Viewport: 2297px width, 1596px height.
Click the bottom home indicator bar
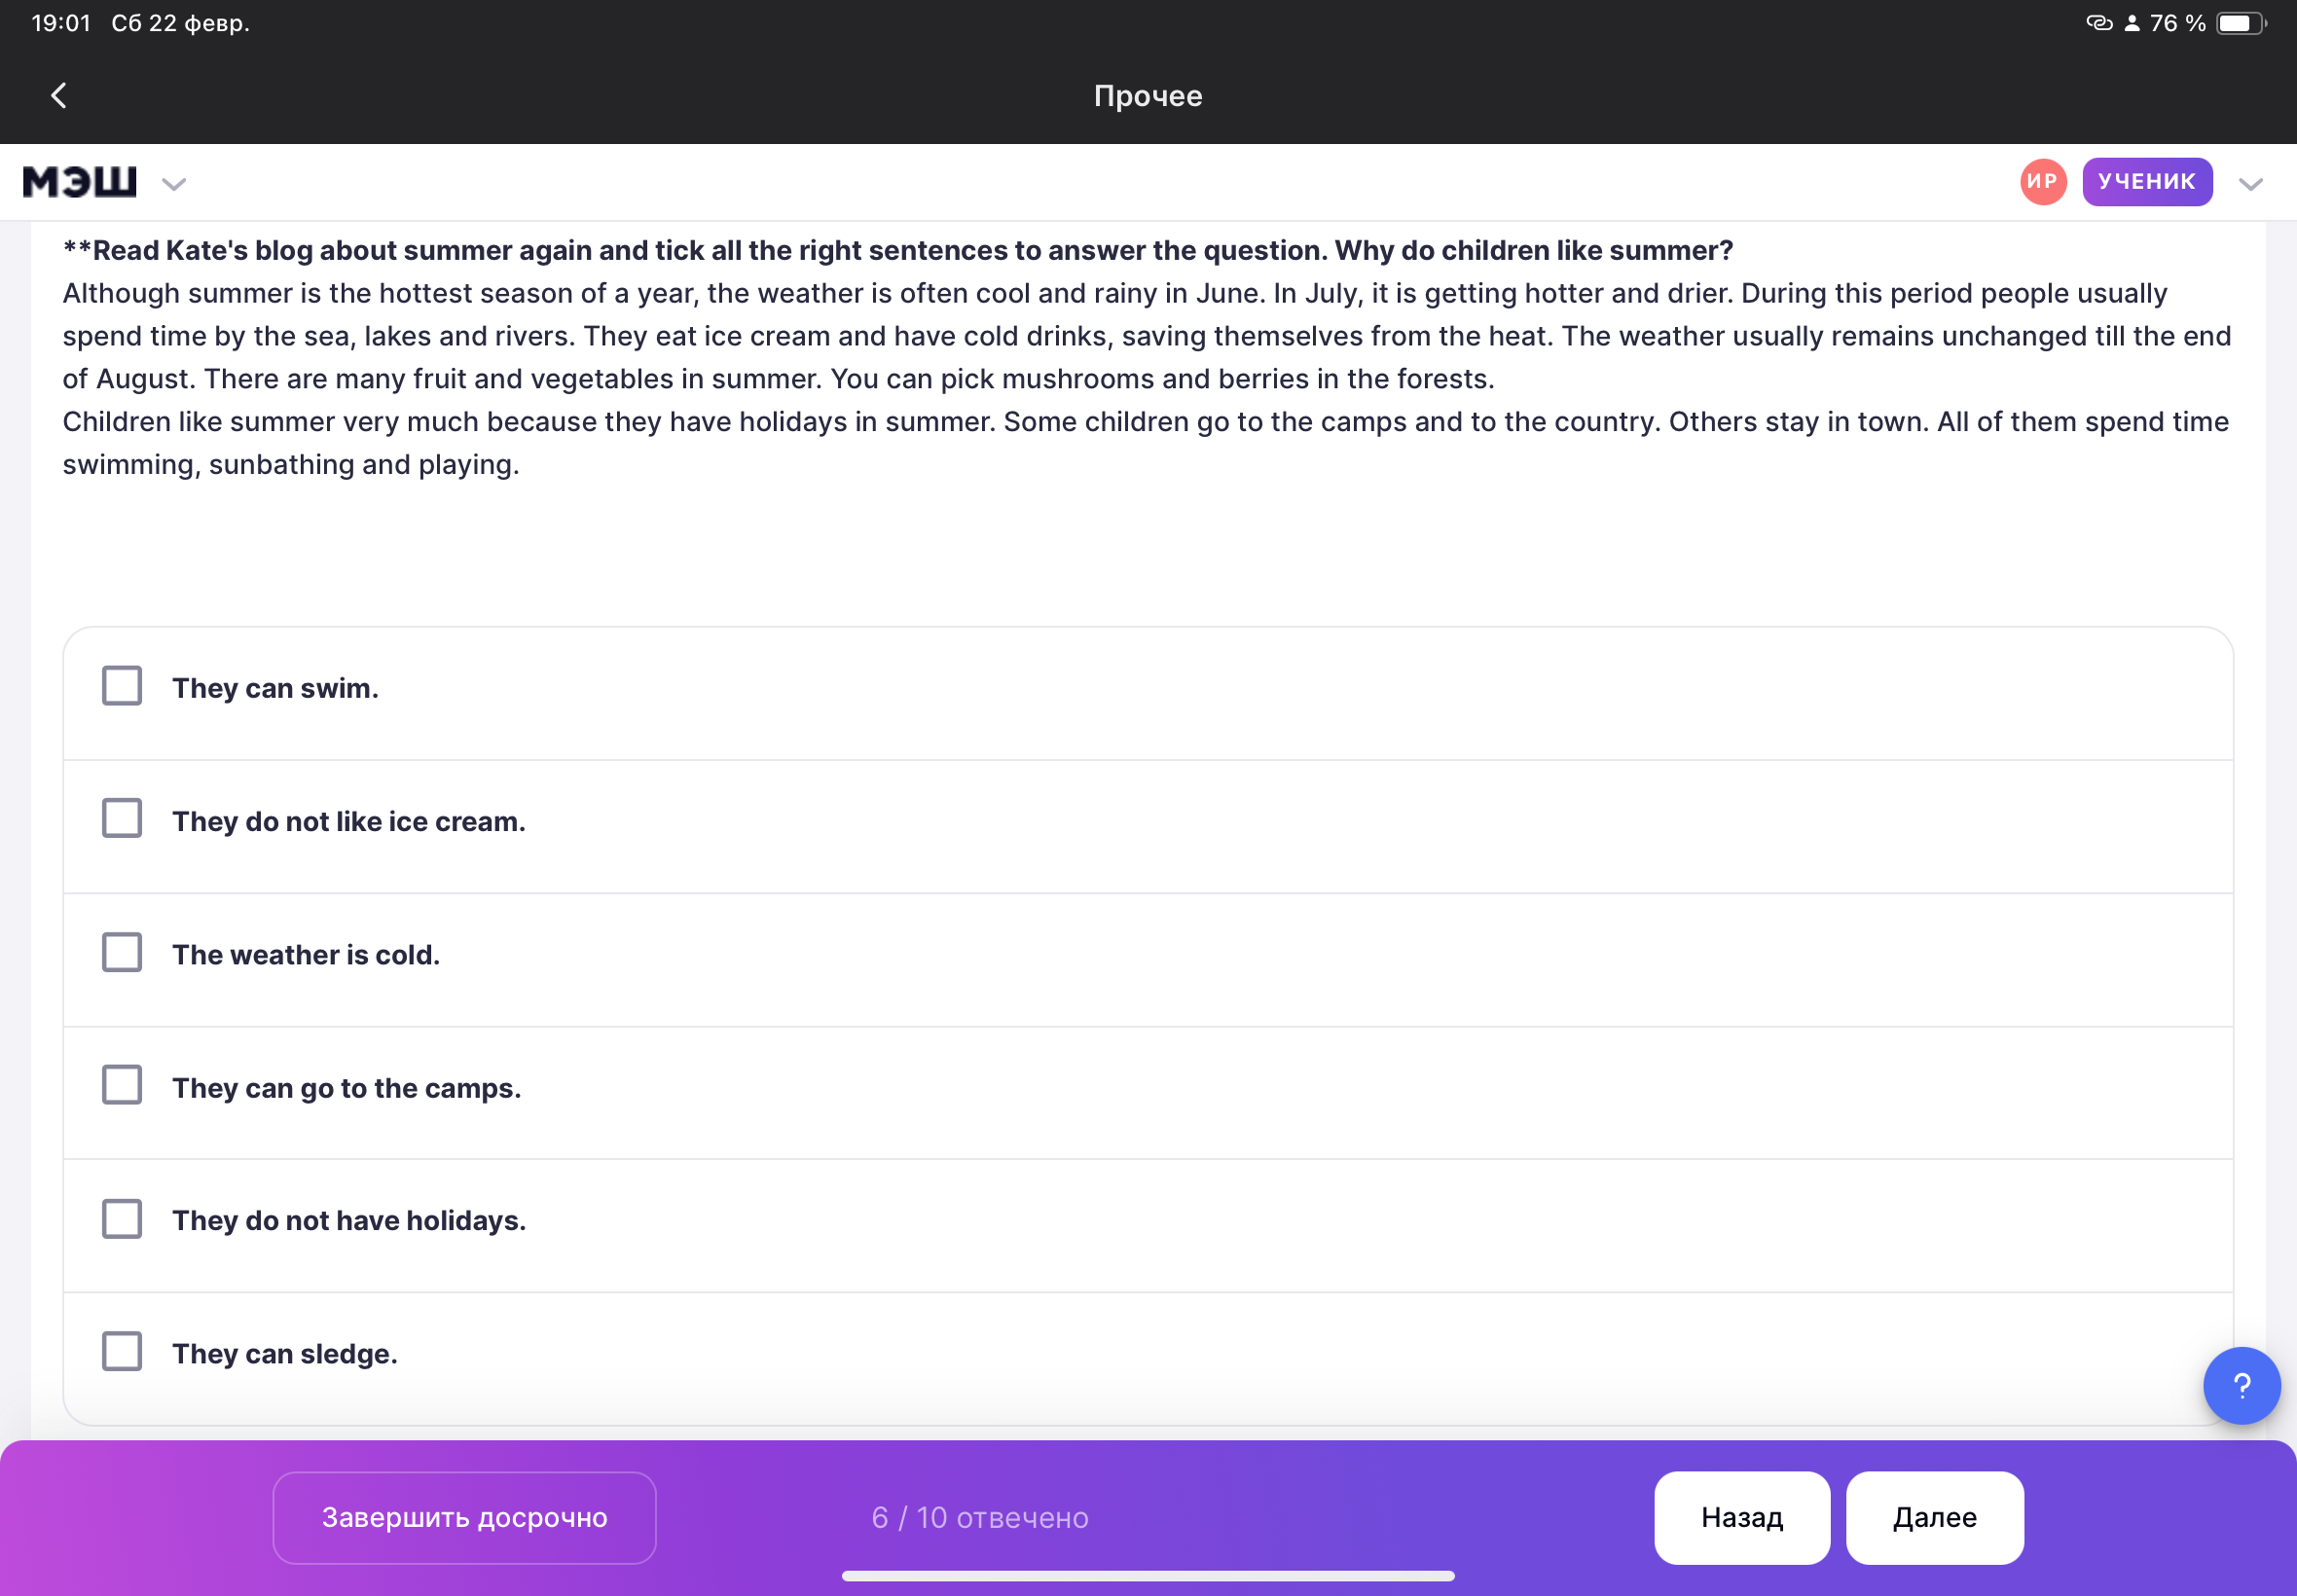click(1148, 1576)
